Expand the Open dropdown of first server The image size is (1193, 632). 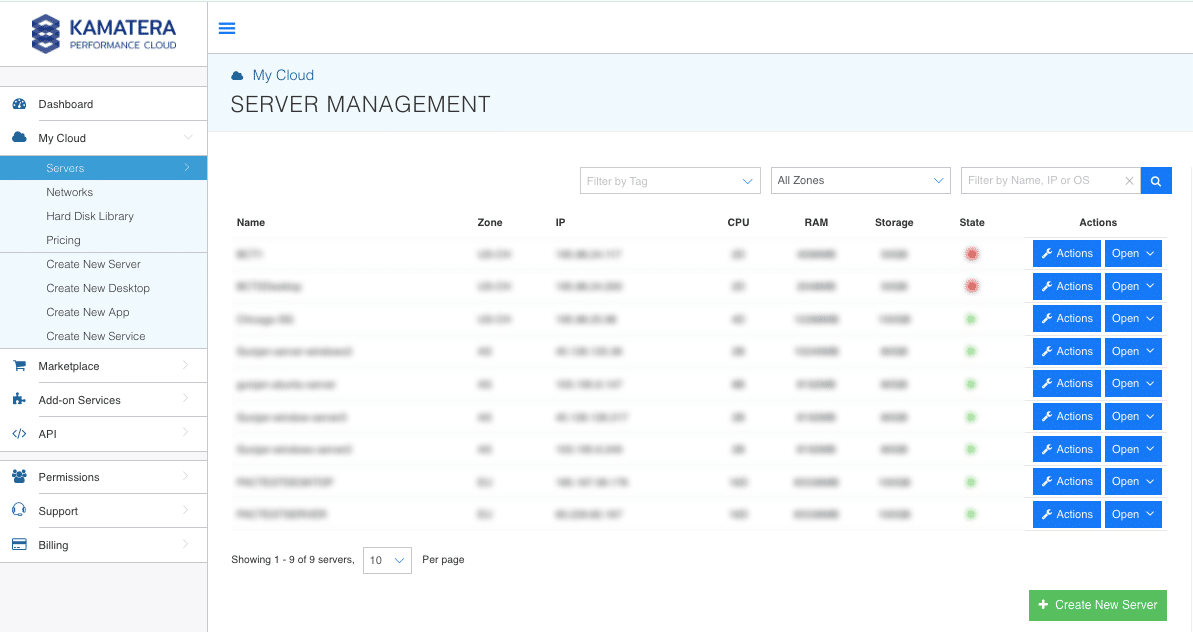[1133, 254]
